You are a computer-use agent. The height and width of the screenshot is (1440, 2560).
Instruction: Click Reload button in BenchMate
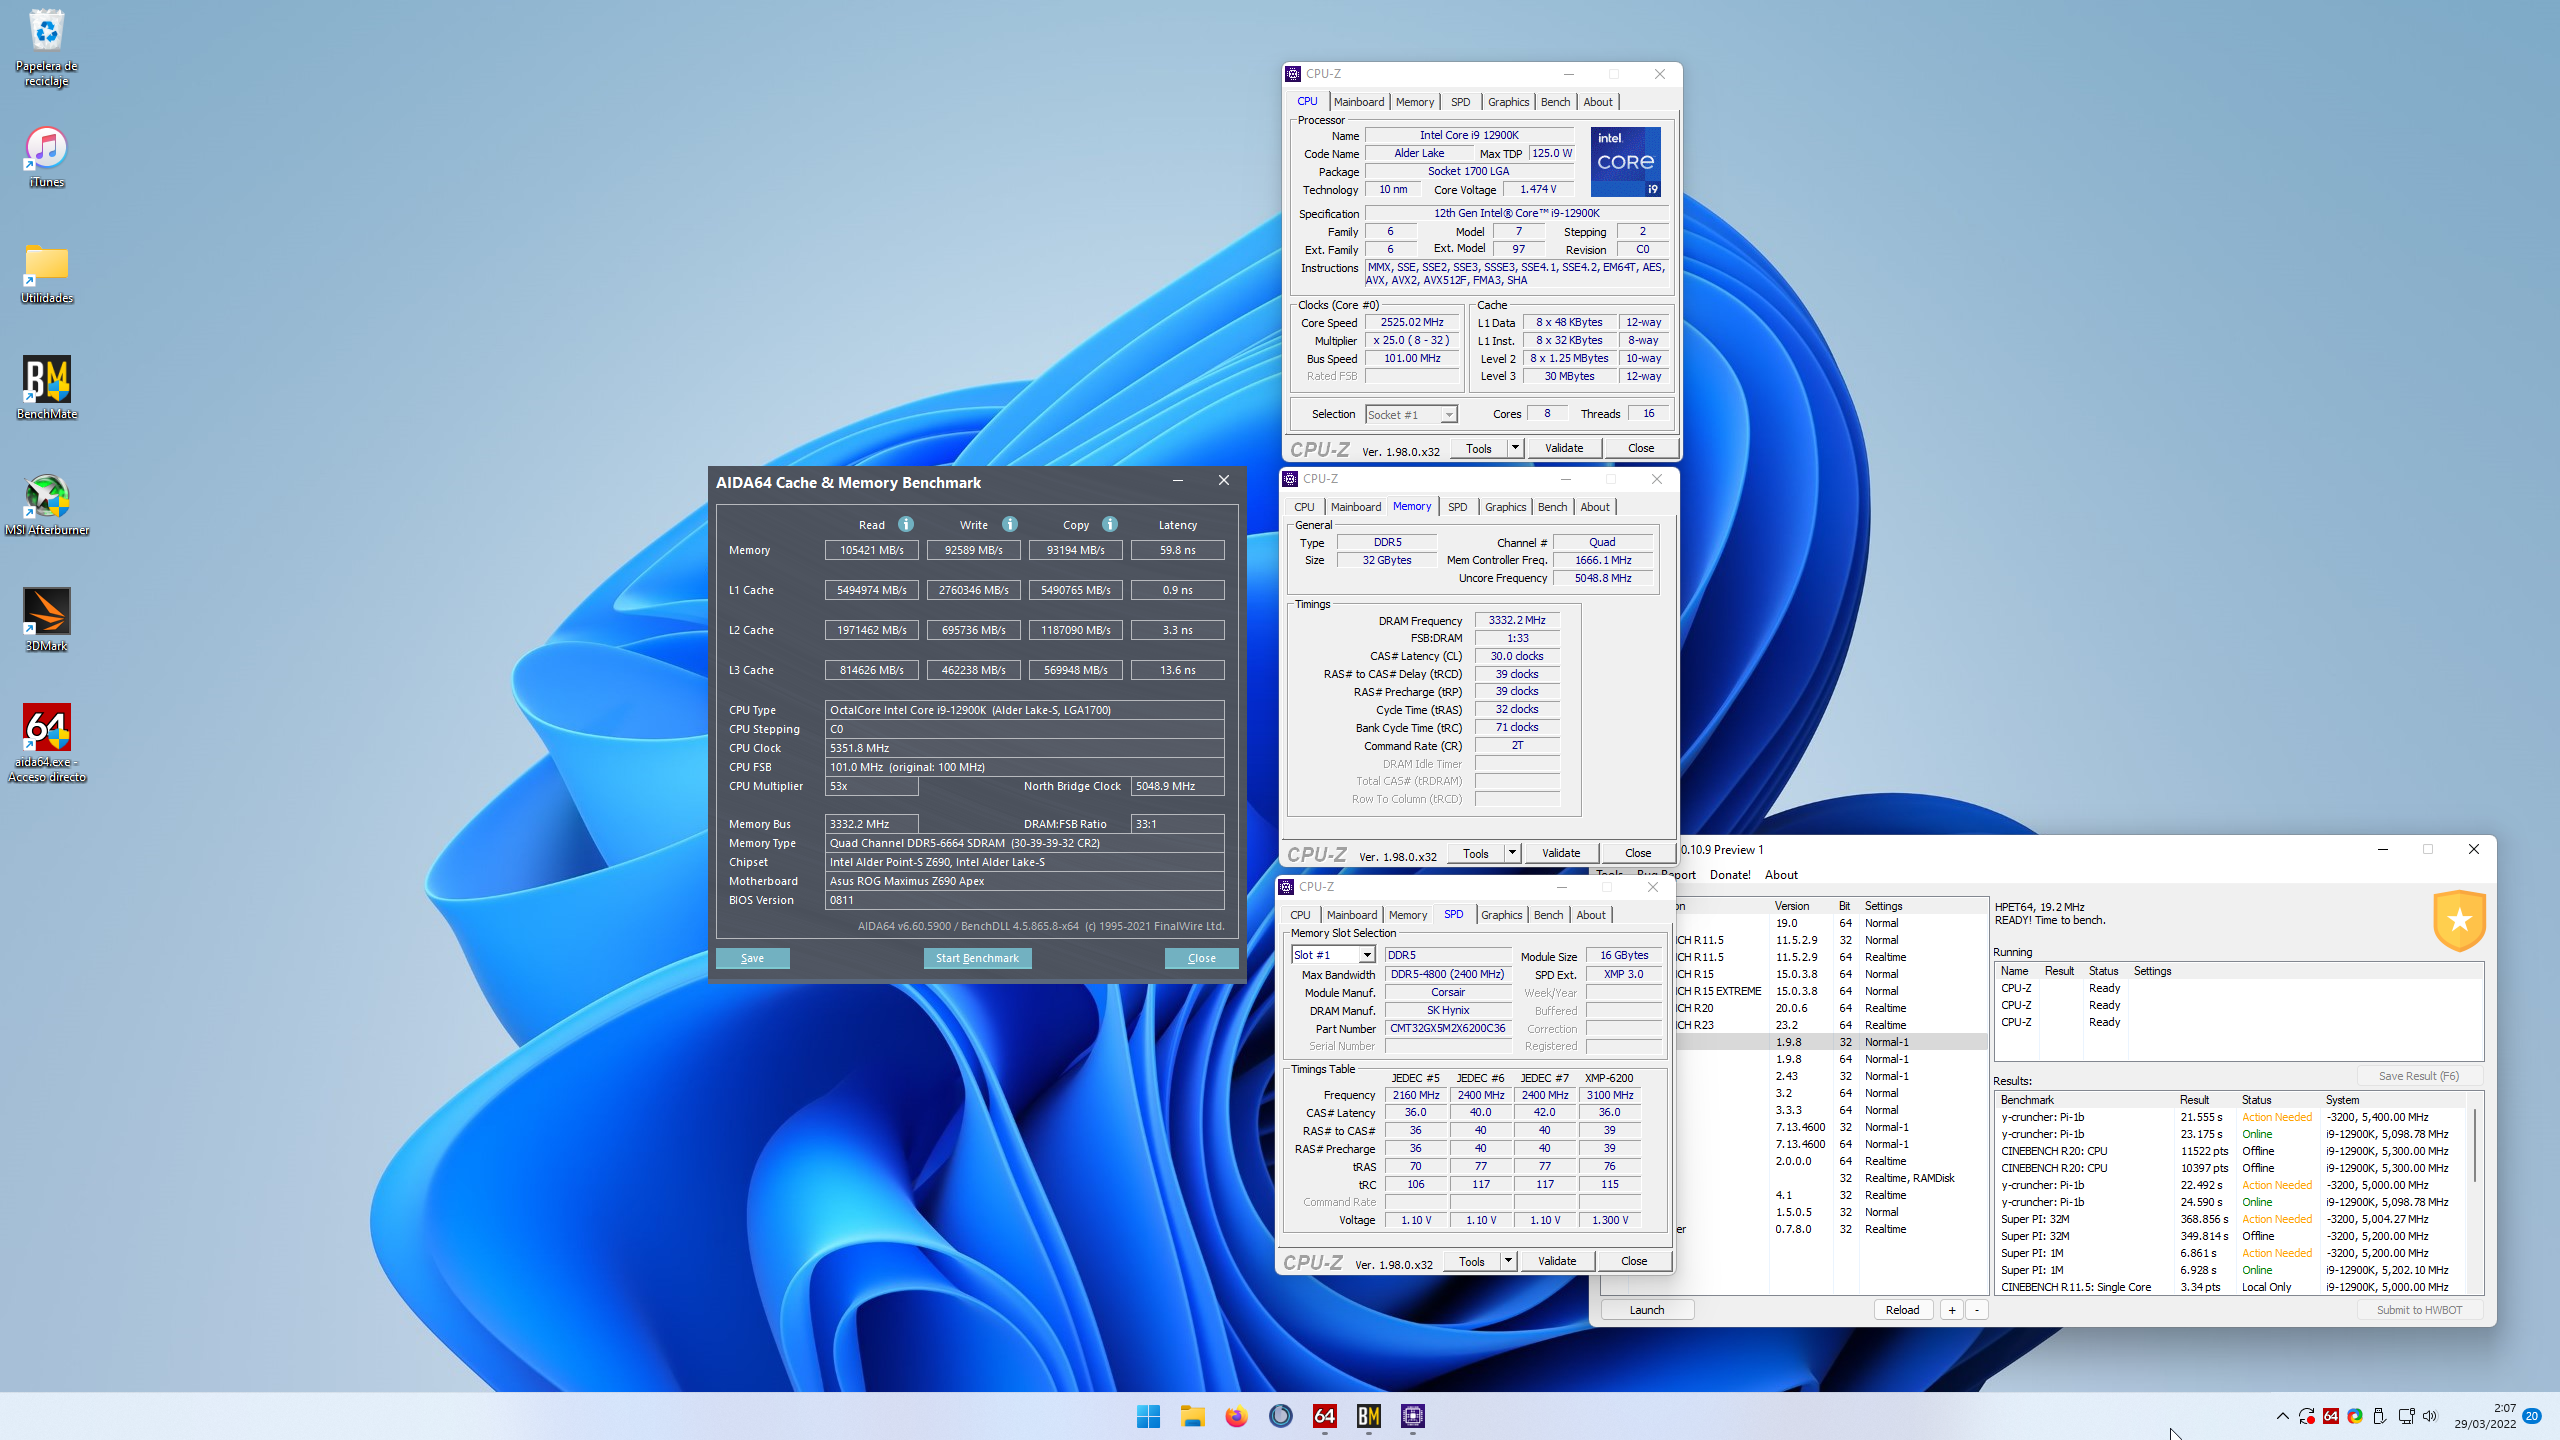coord(1902,1310)
